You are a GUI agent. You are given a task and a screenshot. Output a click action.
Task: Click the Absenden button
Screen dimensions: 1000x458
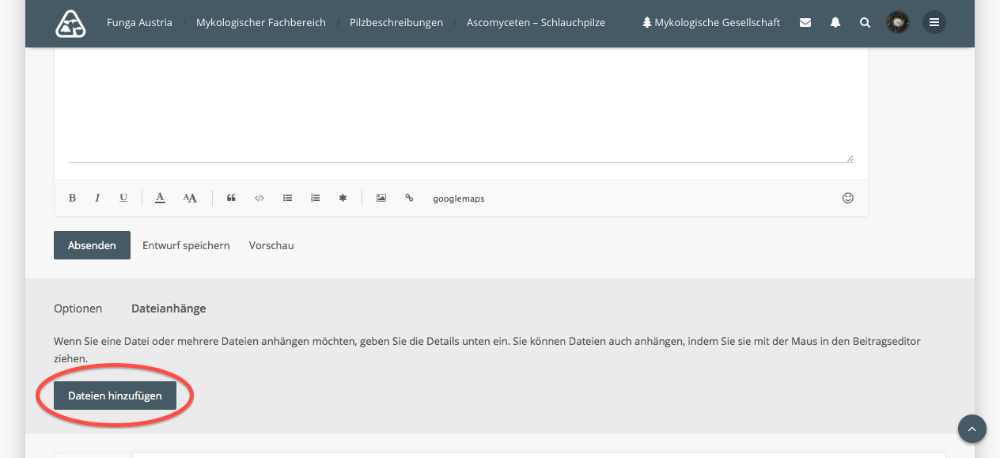(92, 245)
